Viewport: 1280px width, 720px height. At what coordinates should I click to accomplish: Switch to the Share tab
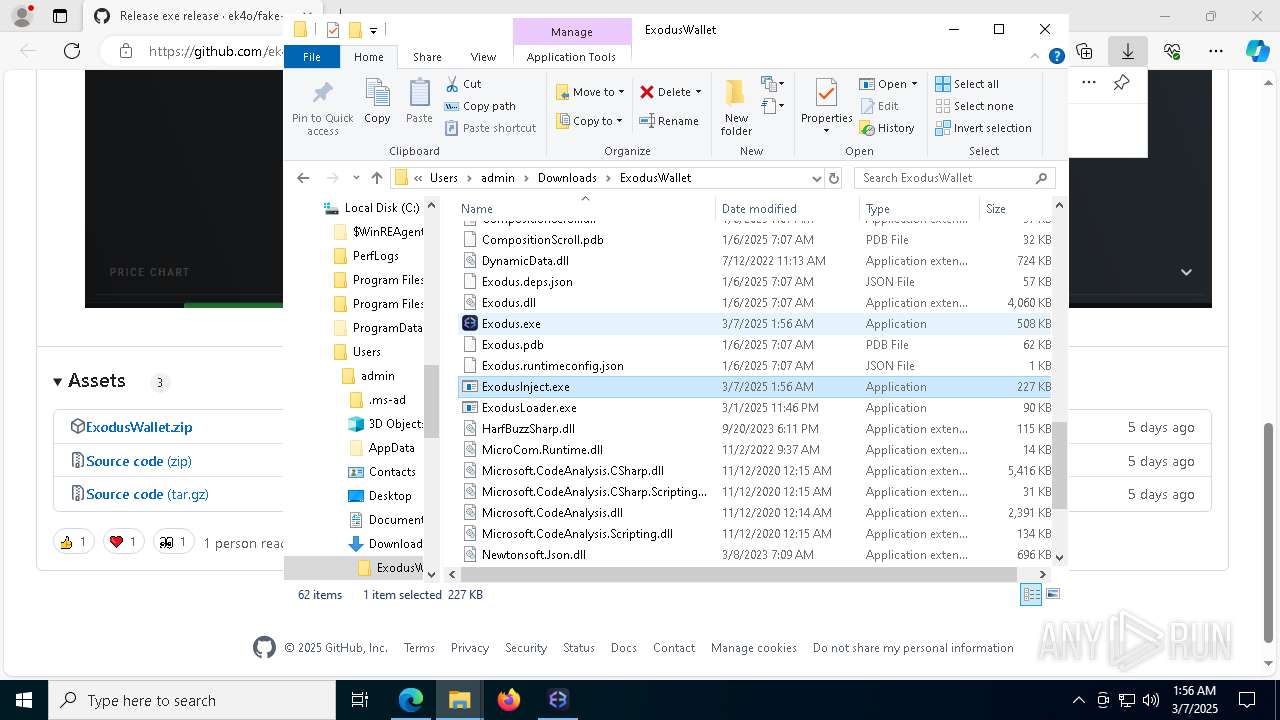[427, 57]
